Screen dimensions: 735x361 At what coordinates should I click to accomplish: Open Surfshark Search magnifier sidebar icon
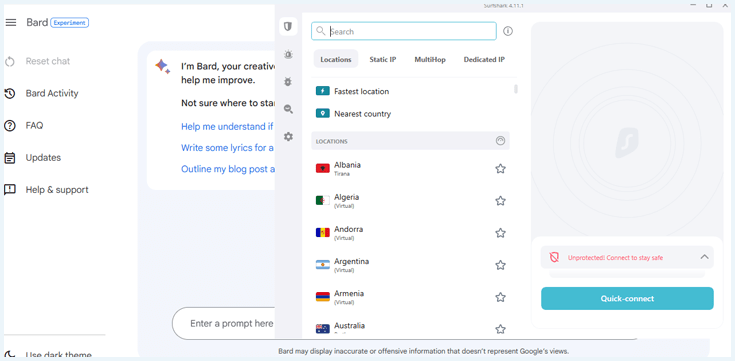pyautogui.click(x=288, y=109)
